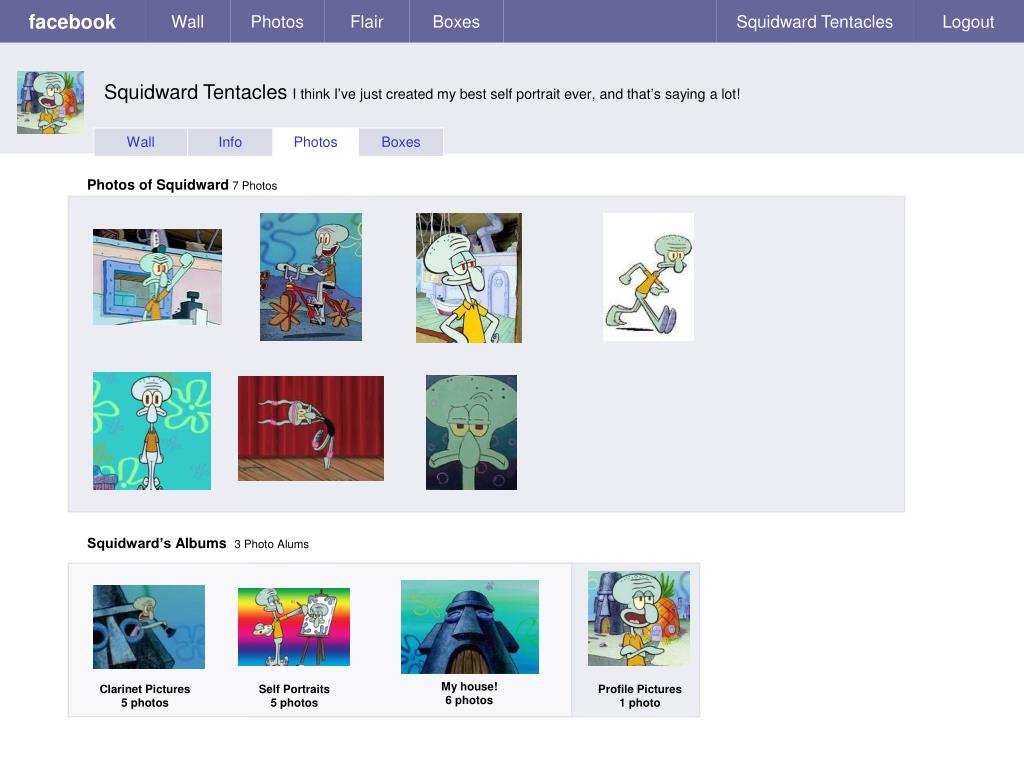
Task: Click the '7 Photos' count text
Action: coord(255,185)
